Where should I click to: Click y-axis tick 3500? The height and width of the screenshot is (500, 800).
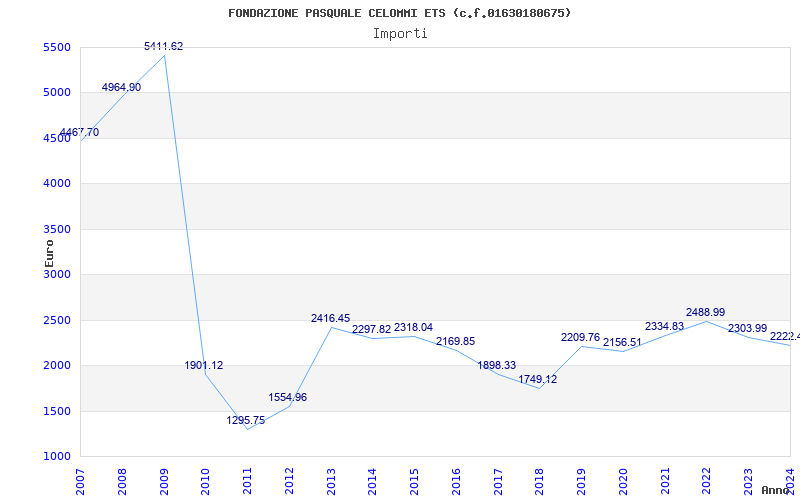tap(55, 229)
